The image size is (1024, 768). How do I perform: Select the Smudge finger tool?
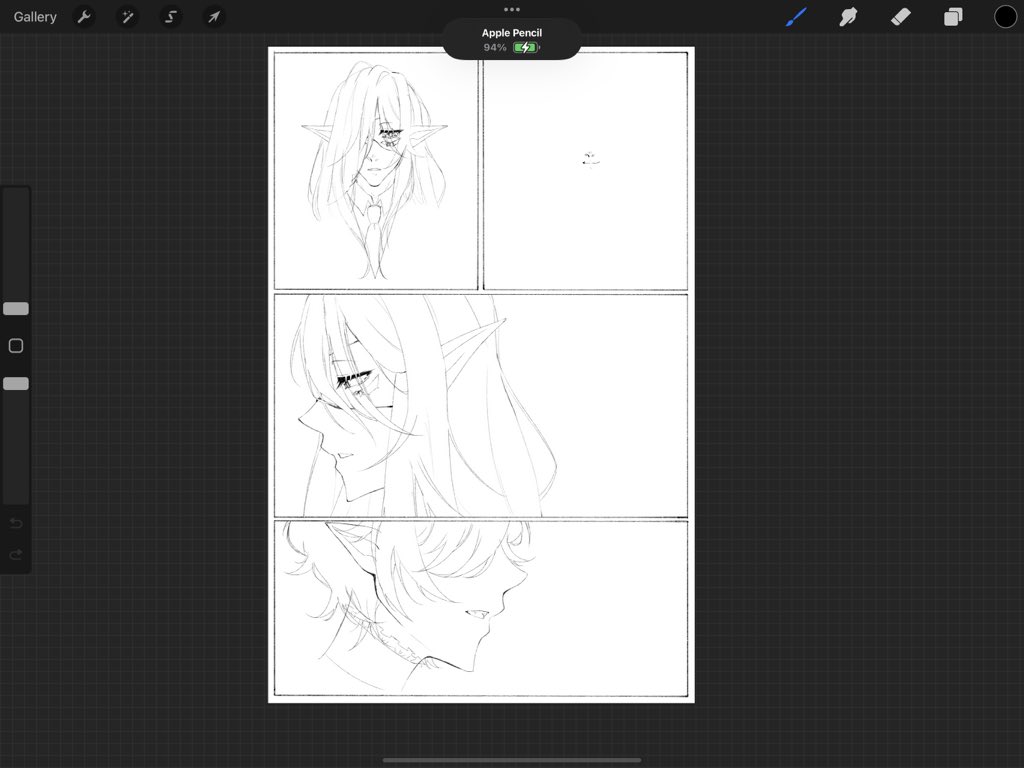click(848, 17)
